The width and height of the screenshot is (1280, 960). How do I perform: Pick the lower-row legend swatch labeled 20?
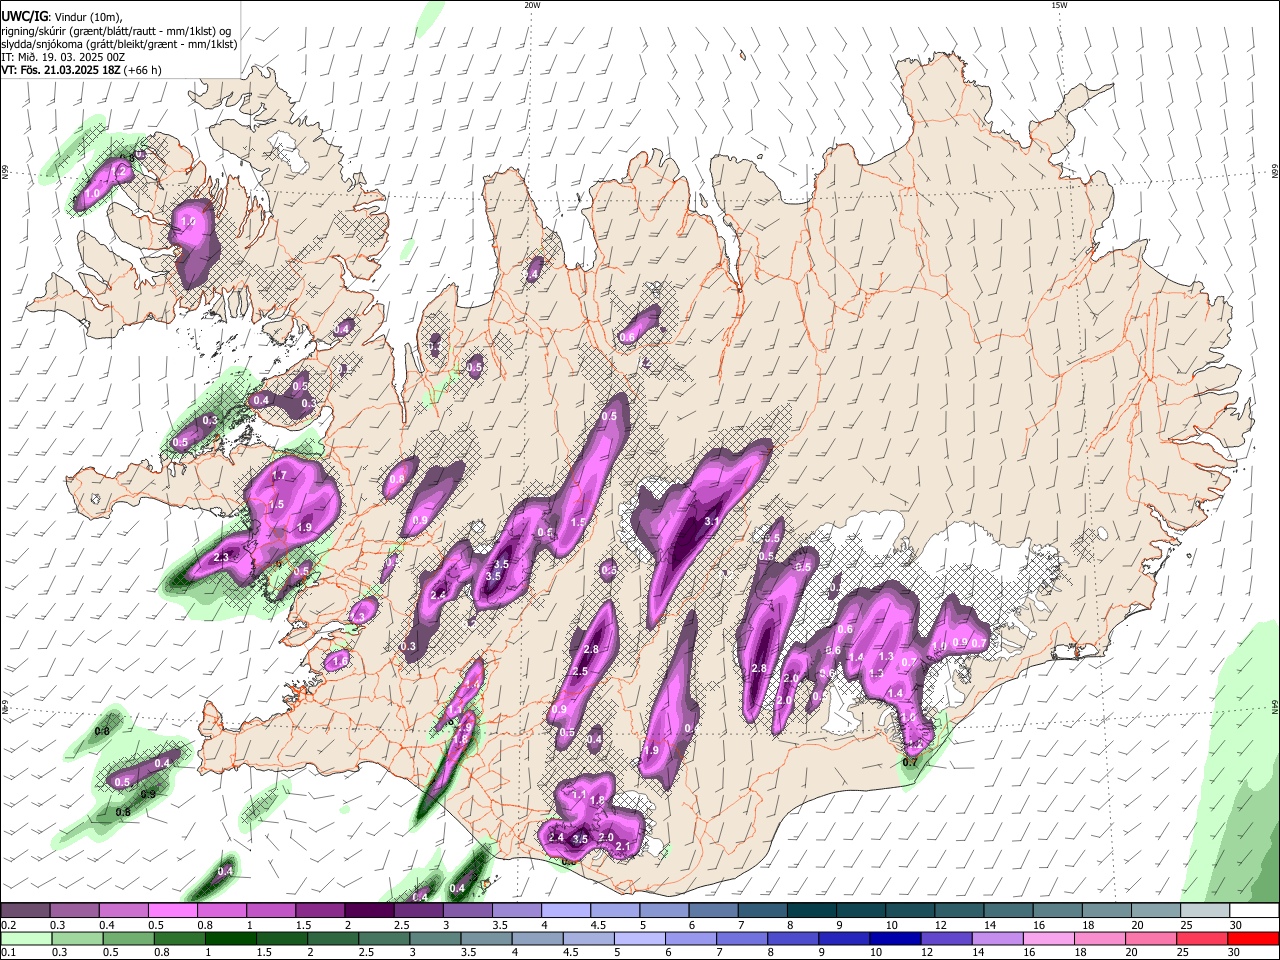1151,938
